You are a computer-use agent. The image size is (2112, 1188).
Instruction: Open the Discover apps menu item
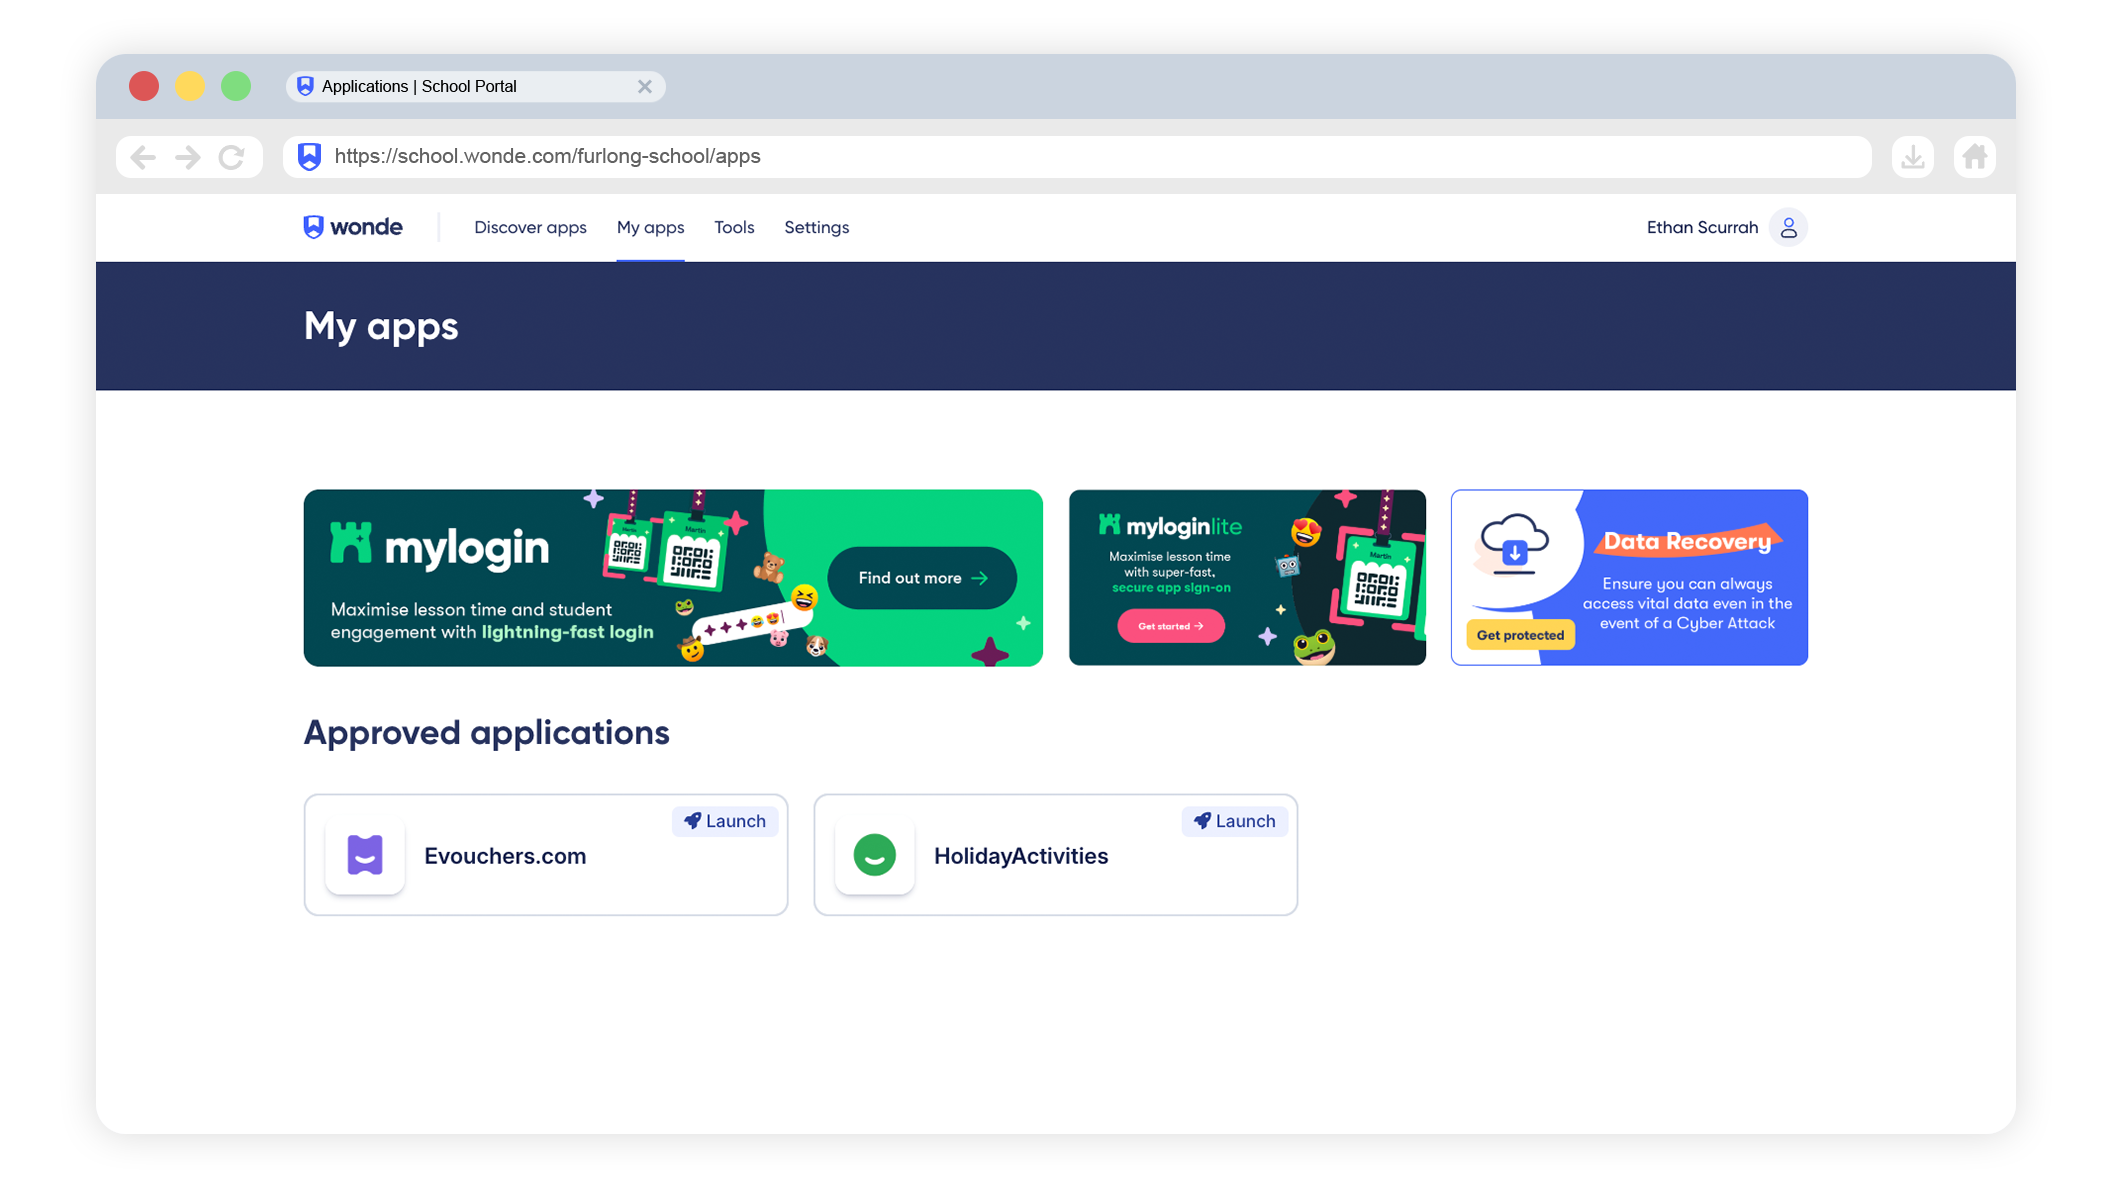[x=530, y=228]
